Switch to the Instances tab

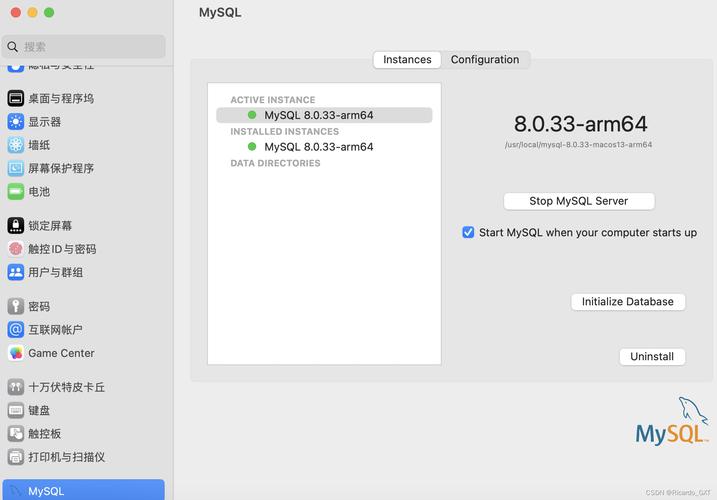tap(407, 59)
